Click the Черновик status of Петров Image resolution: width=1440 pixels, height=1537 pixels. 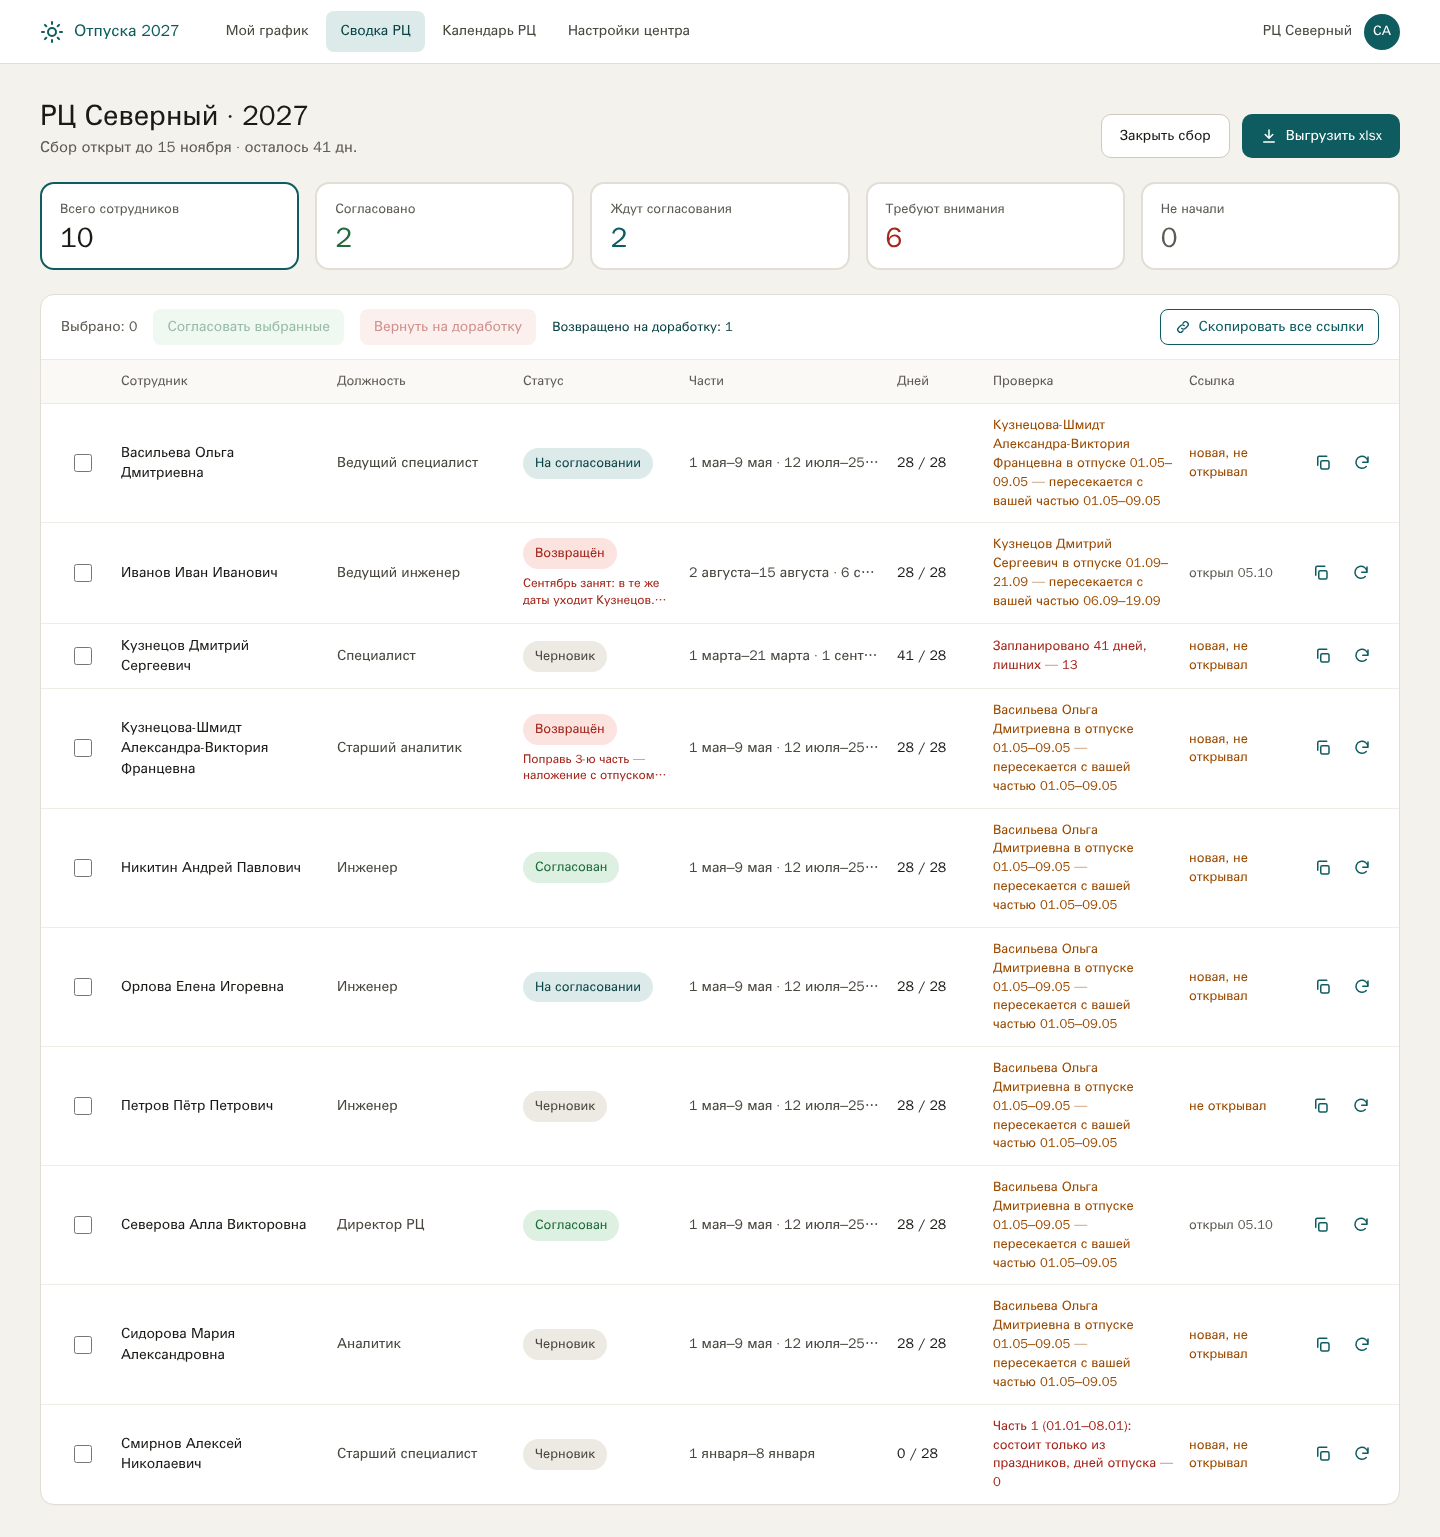tap(565, 1106)
